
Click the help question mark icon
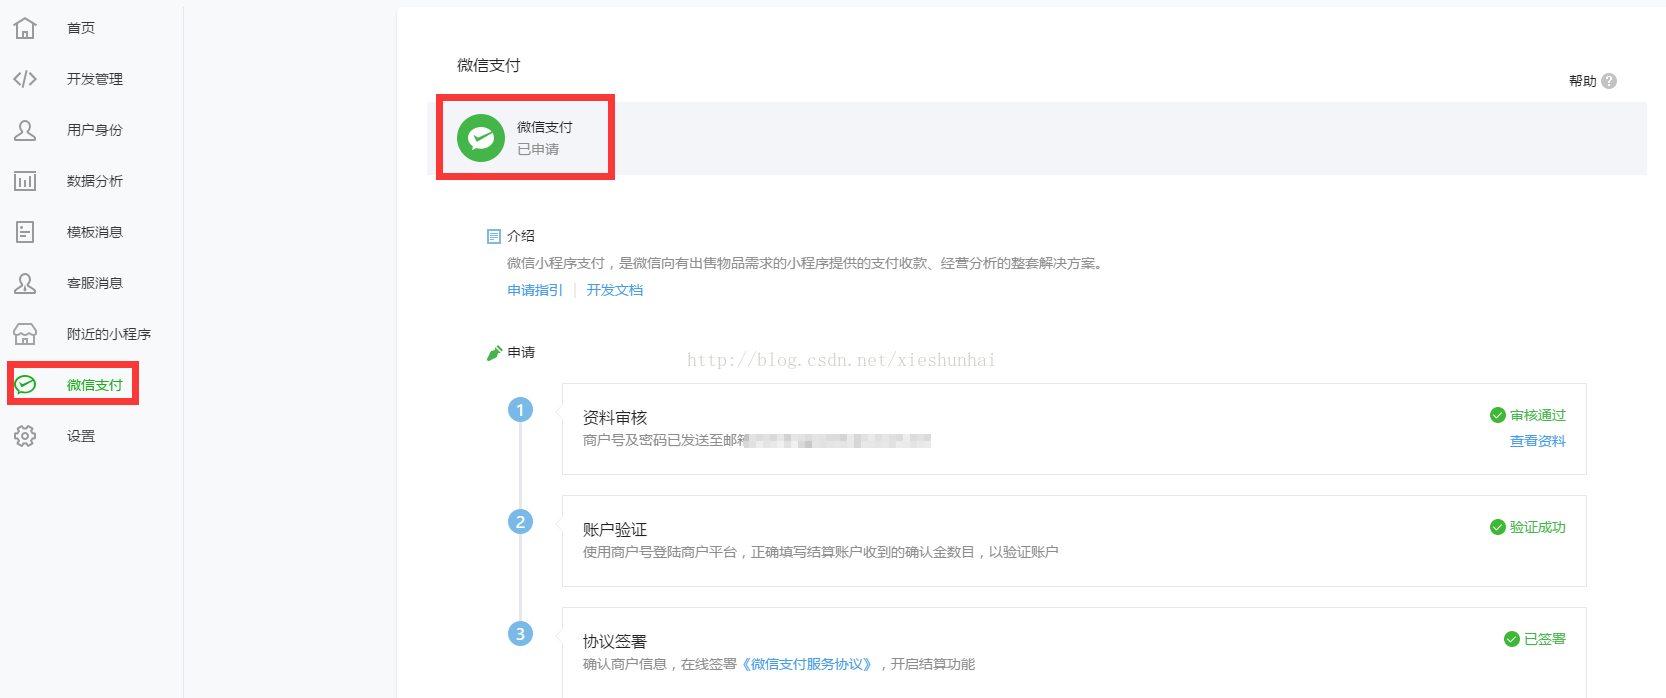pyautogui.click(x=1609, y=81)
